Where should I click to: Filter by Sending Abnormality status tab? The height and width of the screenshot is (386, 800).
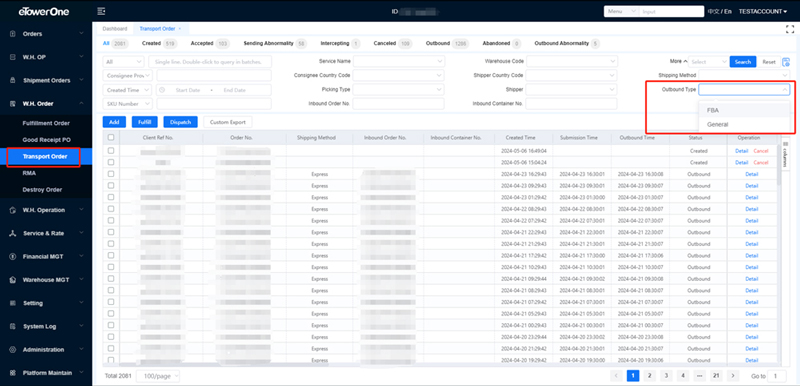tap(275, 43)
